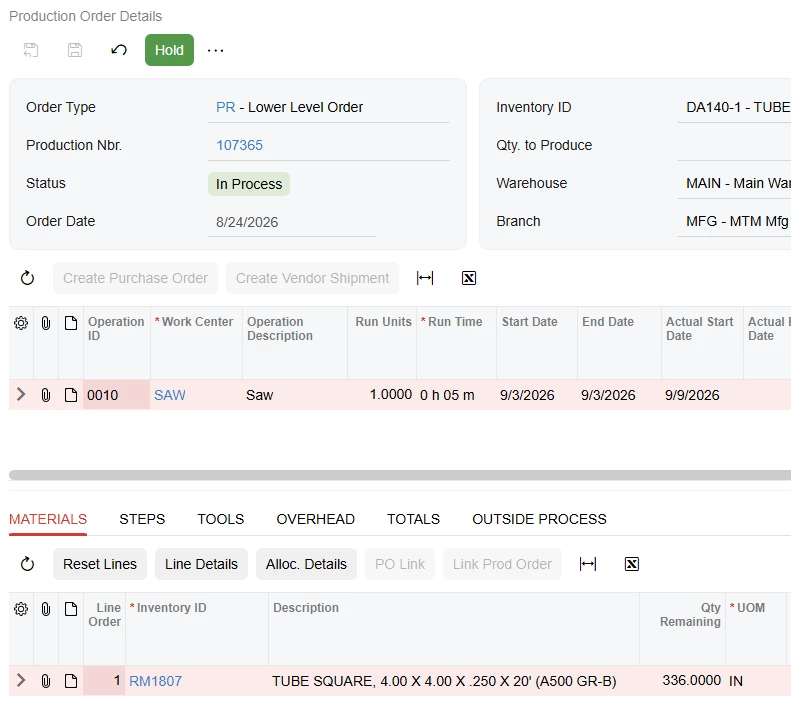Click the Order Date field

(x=292, y=222)
